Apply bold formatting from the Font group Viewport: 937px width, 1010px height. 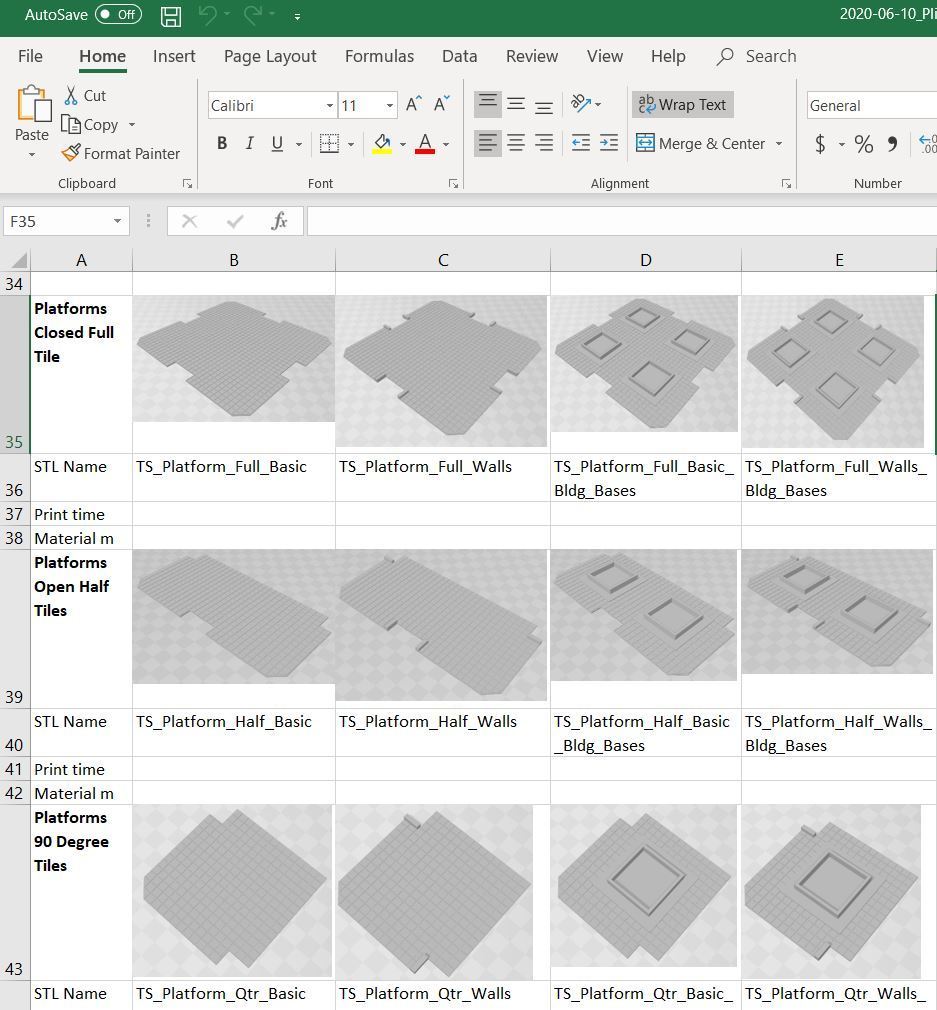click(222, 143)
